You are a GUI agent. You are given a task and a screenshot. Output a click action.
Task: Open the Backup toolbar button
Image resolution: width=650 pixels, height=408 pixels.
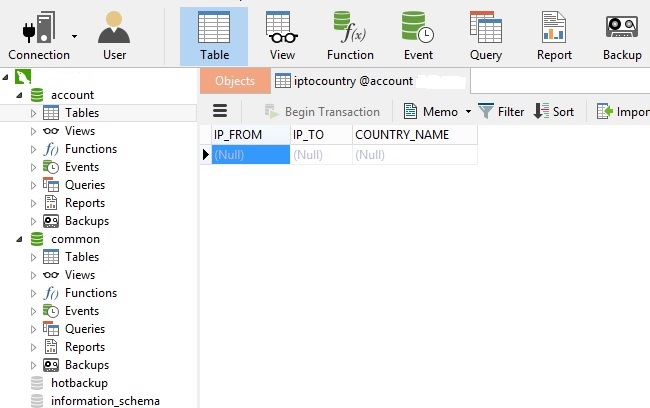click(x=622, y=36)
